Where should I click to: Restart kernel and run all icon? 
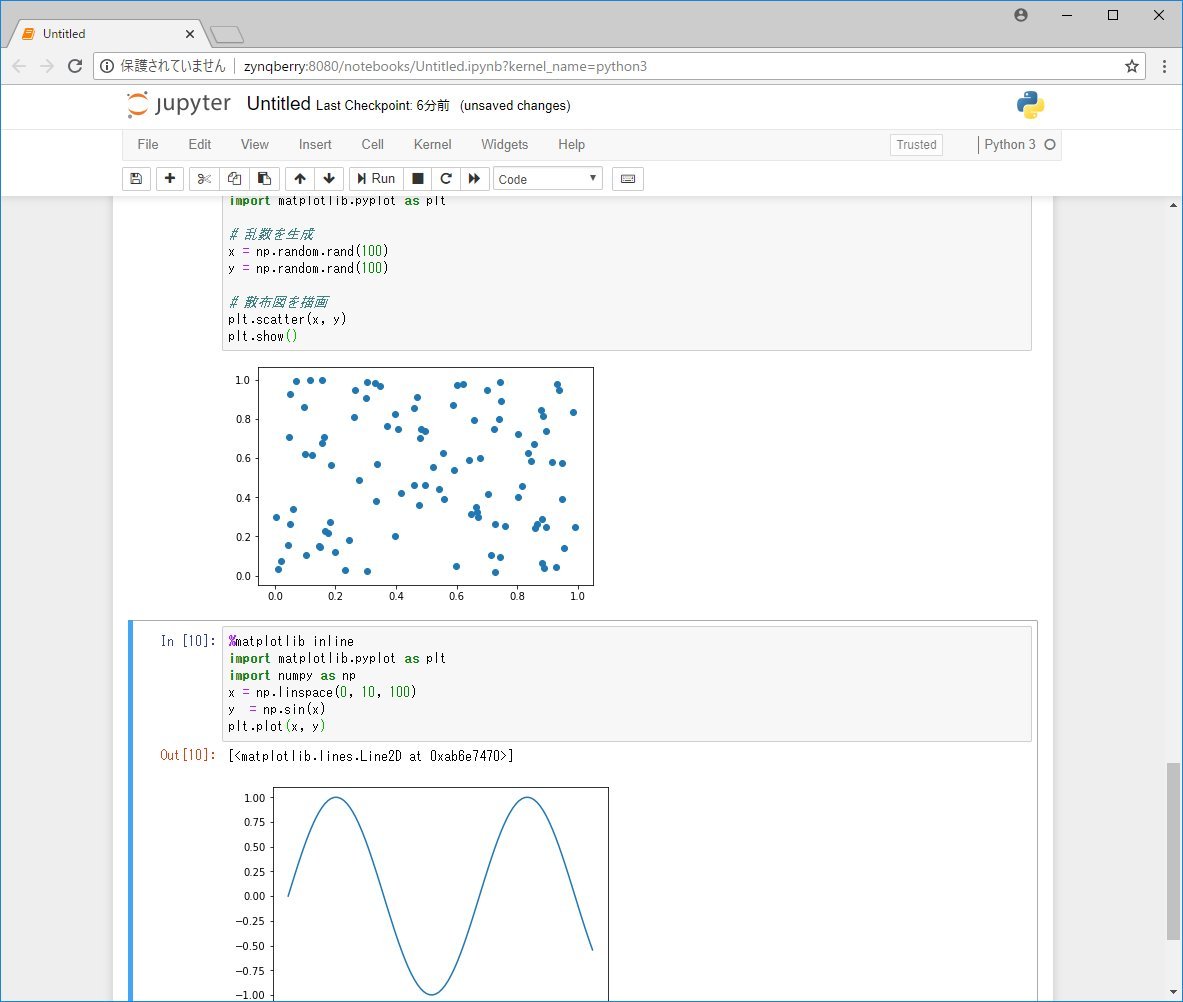click(x=474, y=179)
